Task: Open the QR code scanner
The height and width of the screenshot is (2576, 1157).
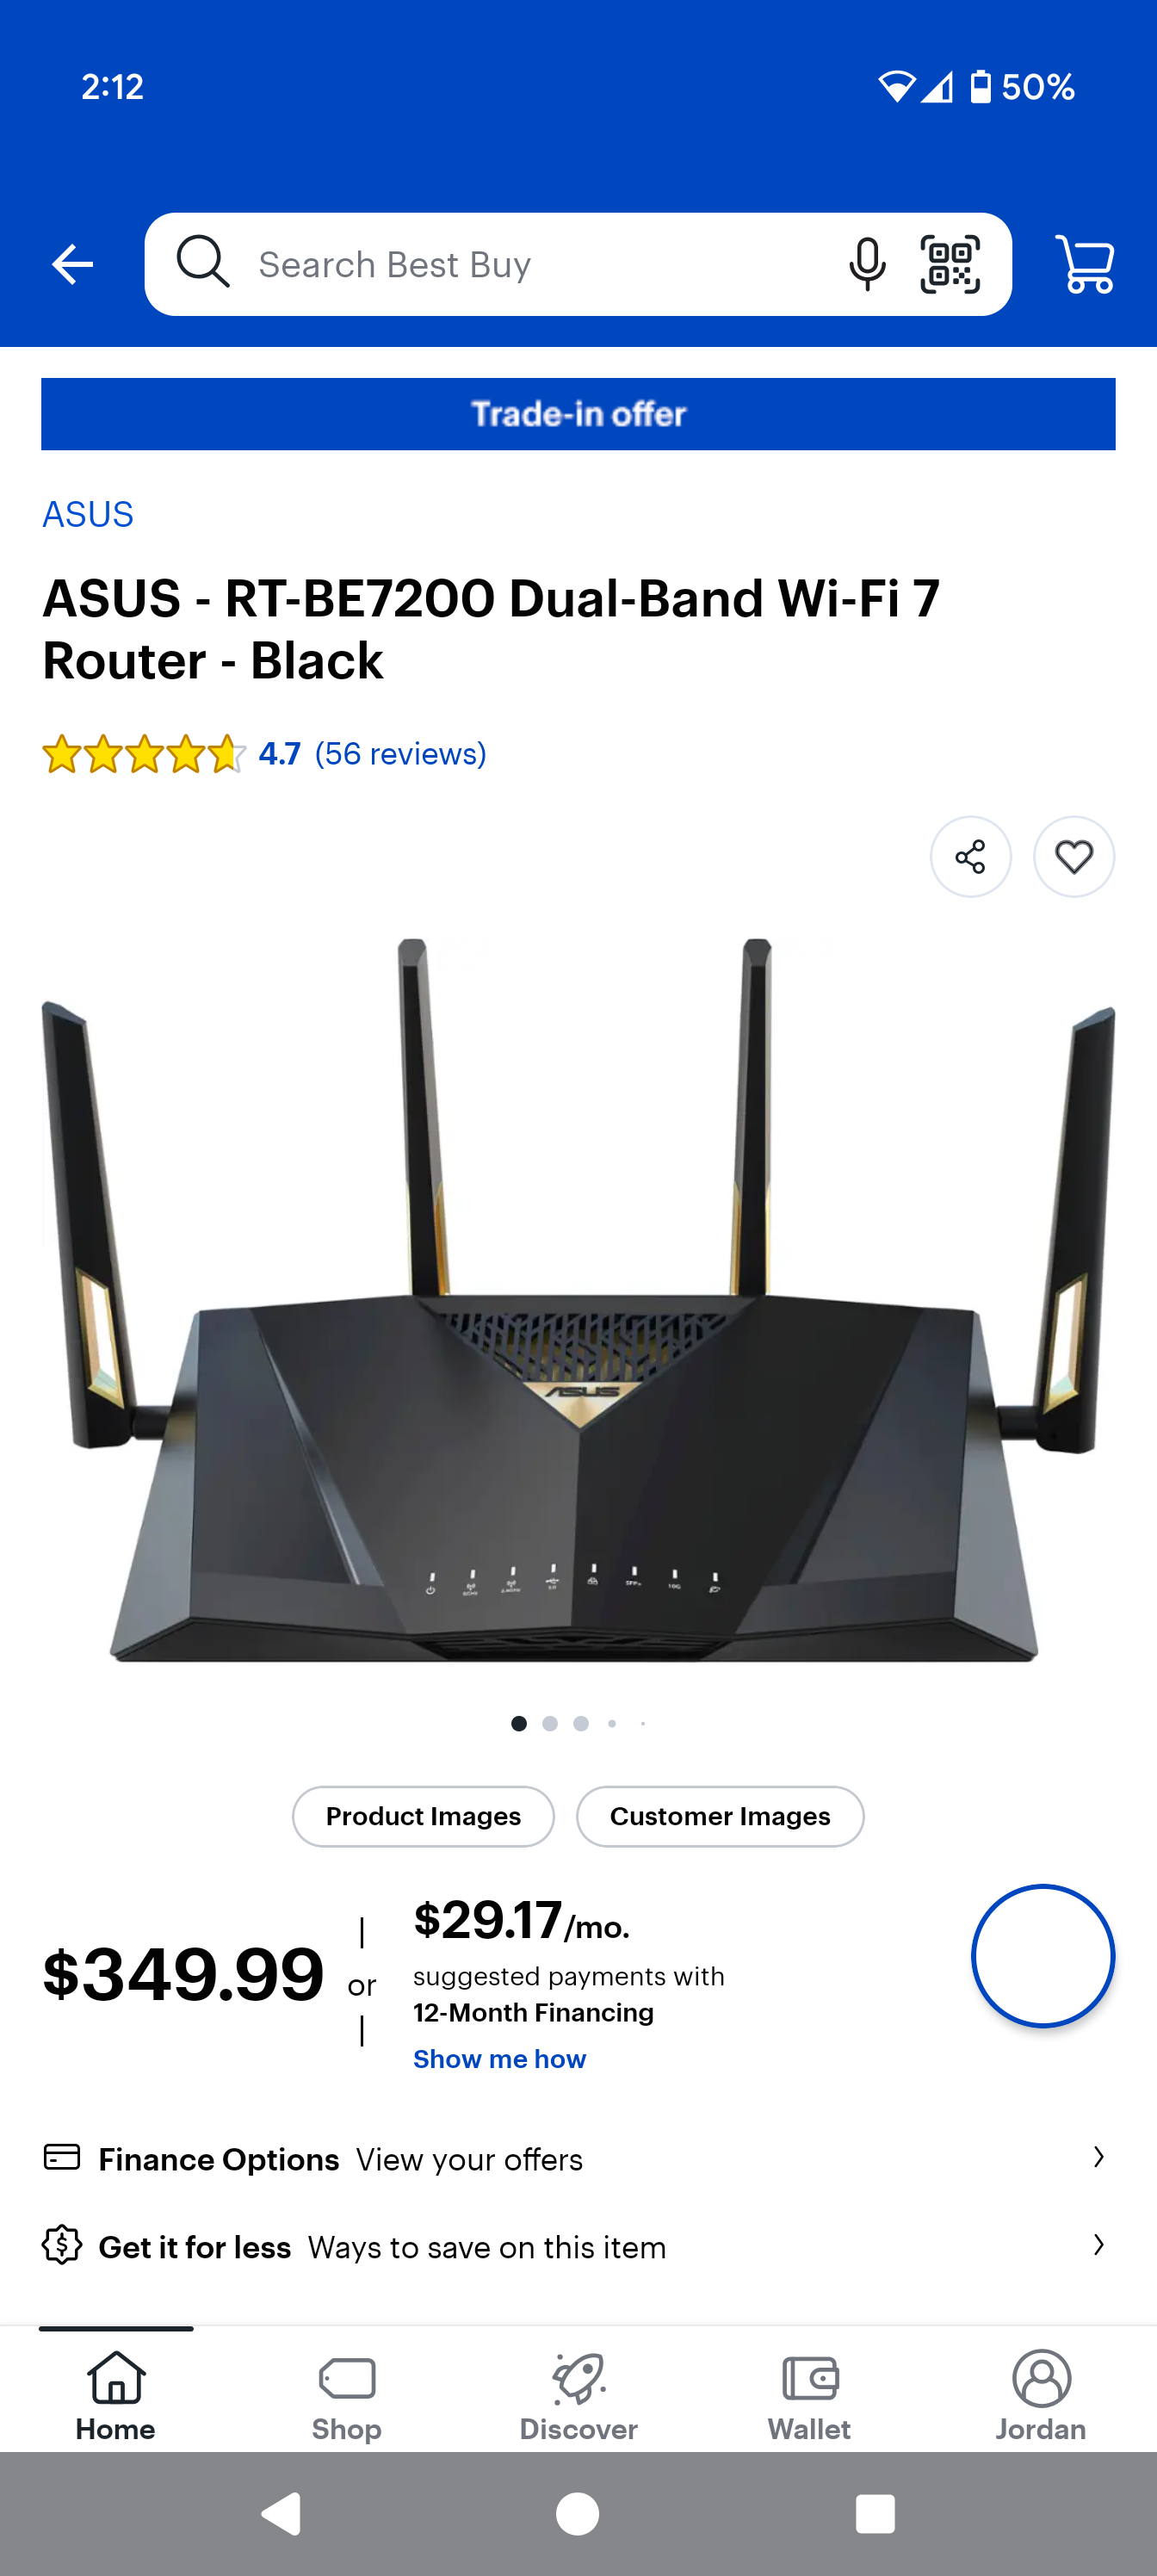Action: [x=950, y=264]
